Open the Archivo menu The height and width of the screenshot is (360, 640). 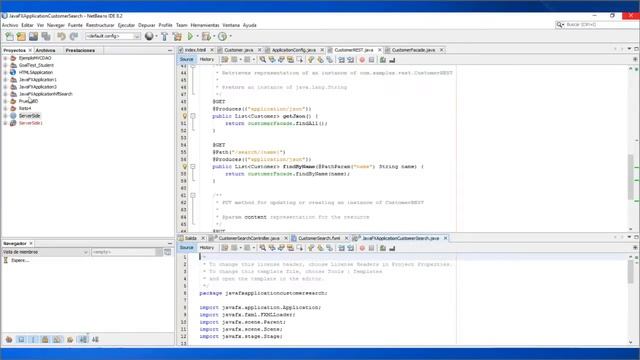10,25
